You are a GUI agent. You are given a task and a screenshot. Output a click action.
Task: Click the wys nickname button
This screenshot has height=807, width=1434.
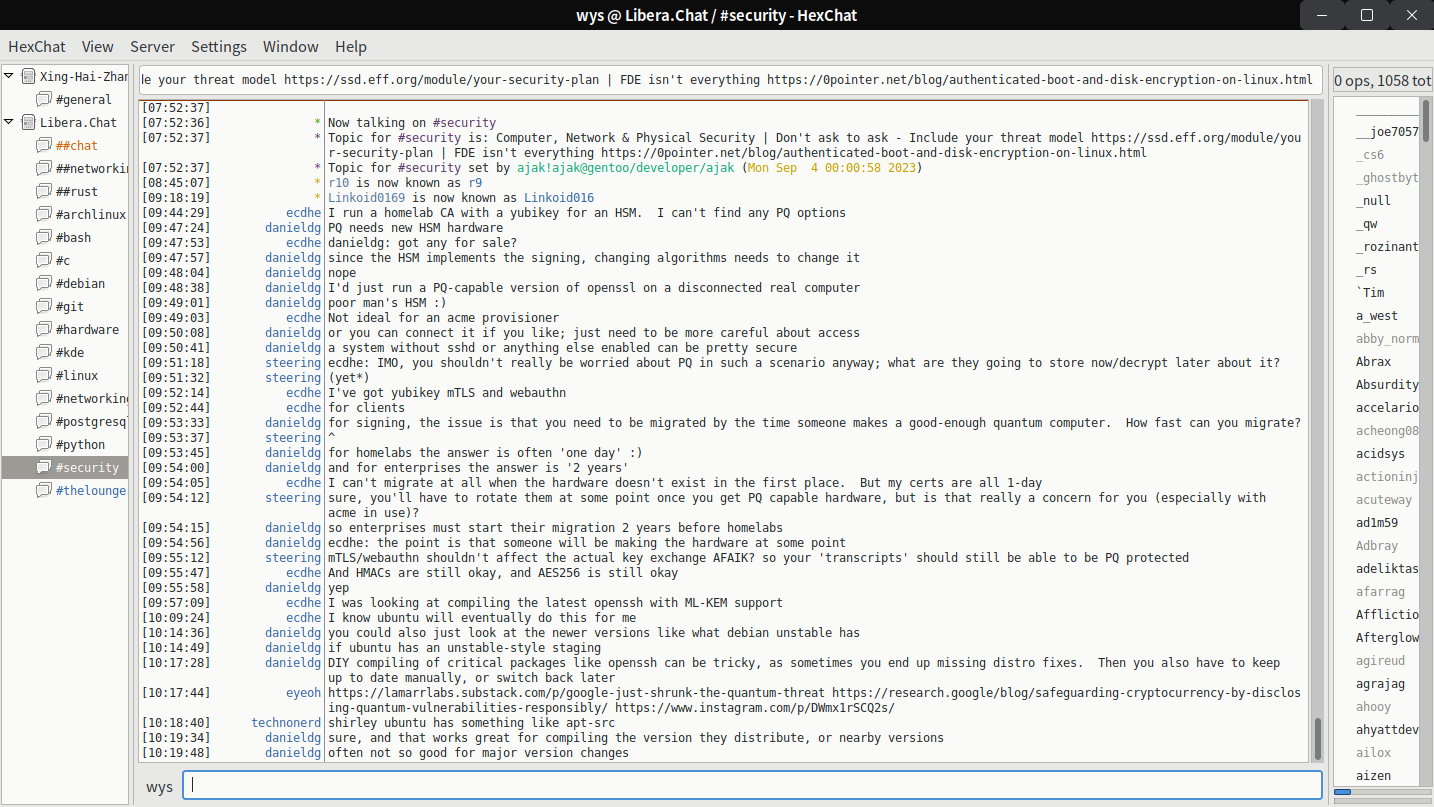159,786
